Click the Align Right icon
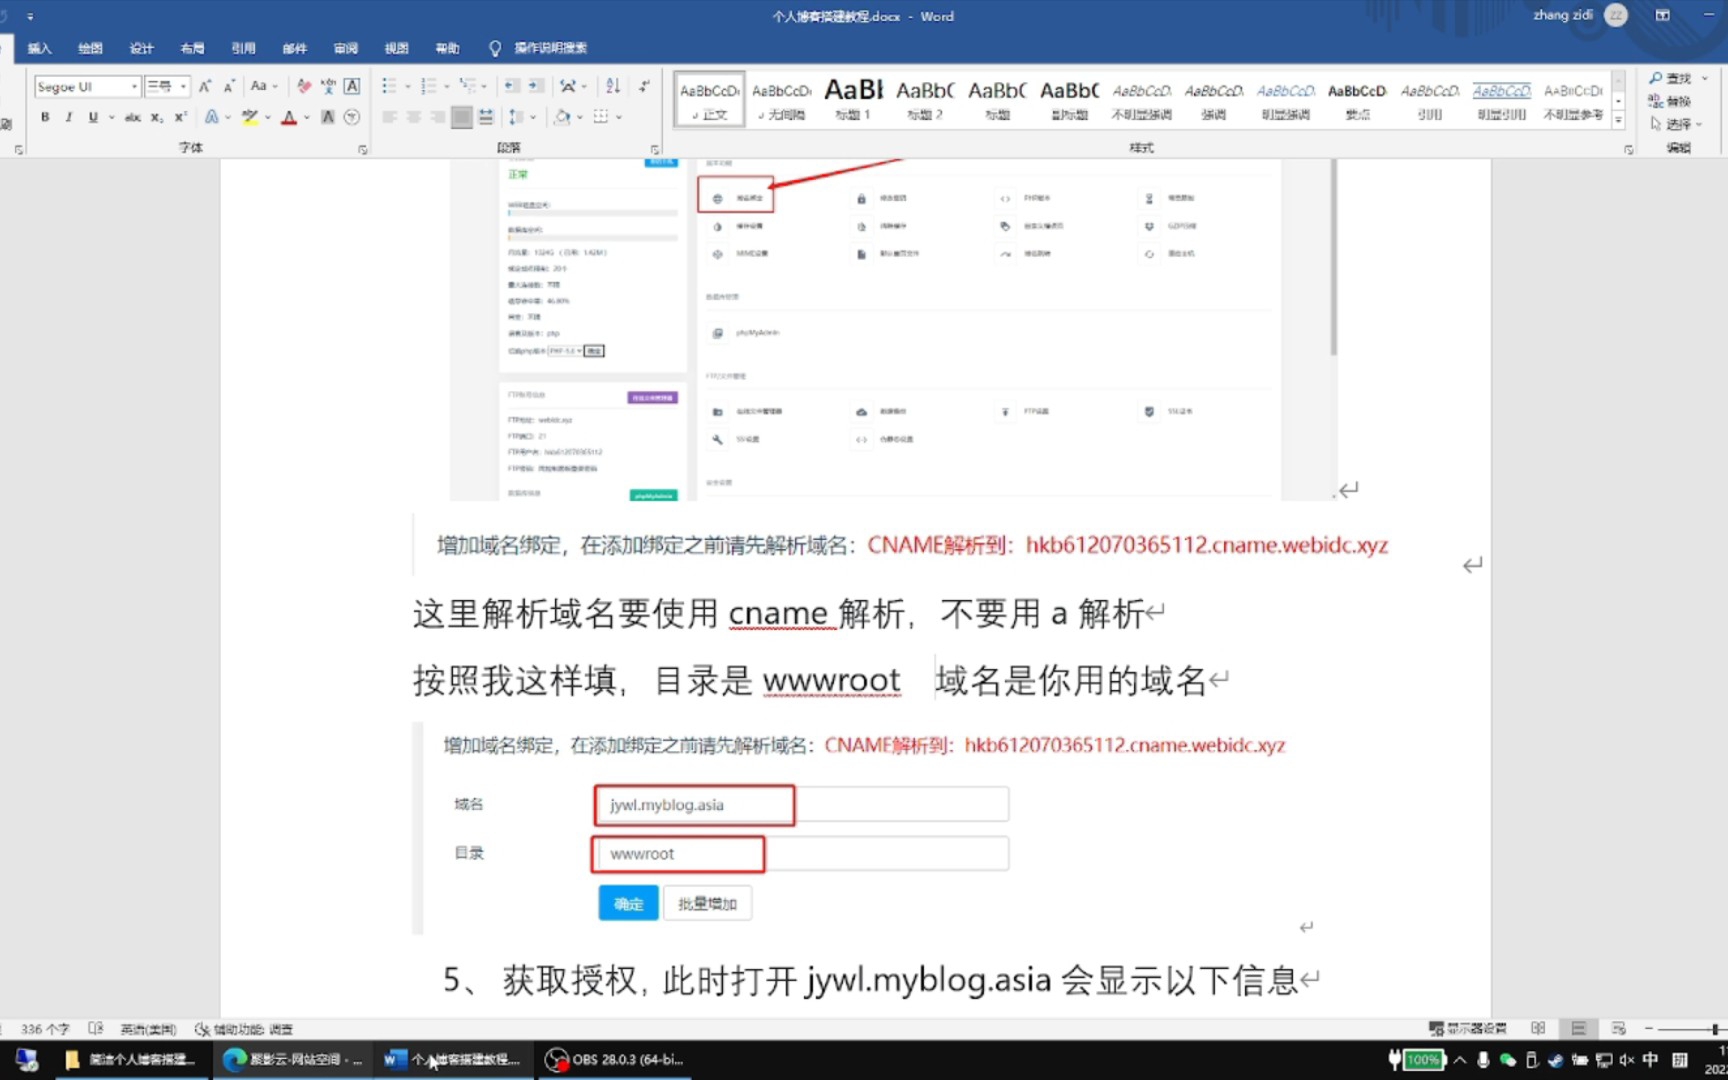 [x=437, y=117]
